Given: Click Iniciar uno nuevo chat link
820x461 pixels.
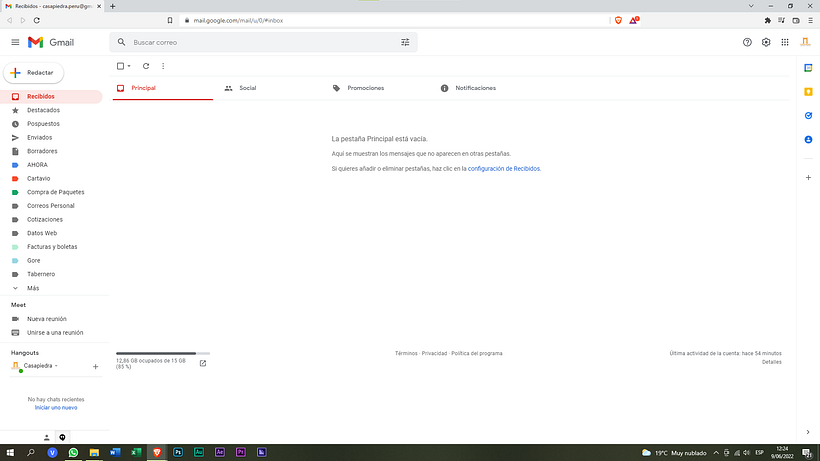Looking at the screenshot, I should click(56, 408).
